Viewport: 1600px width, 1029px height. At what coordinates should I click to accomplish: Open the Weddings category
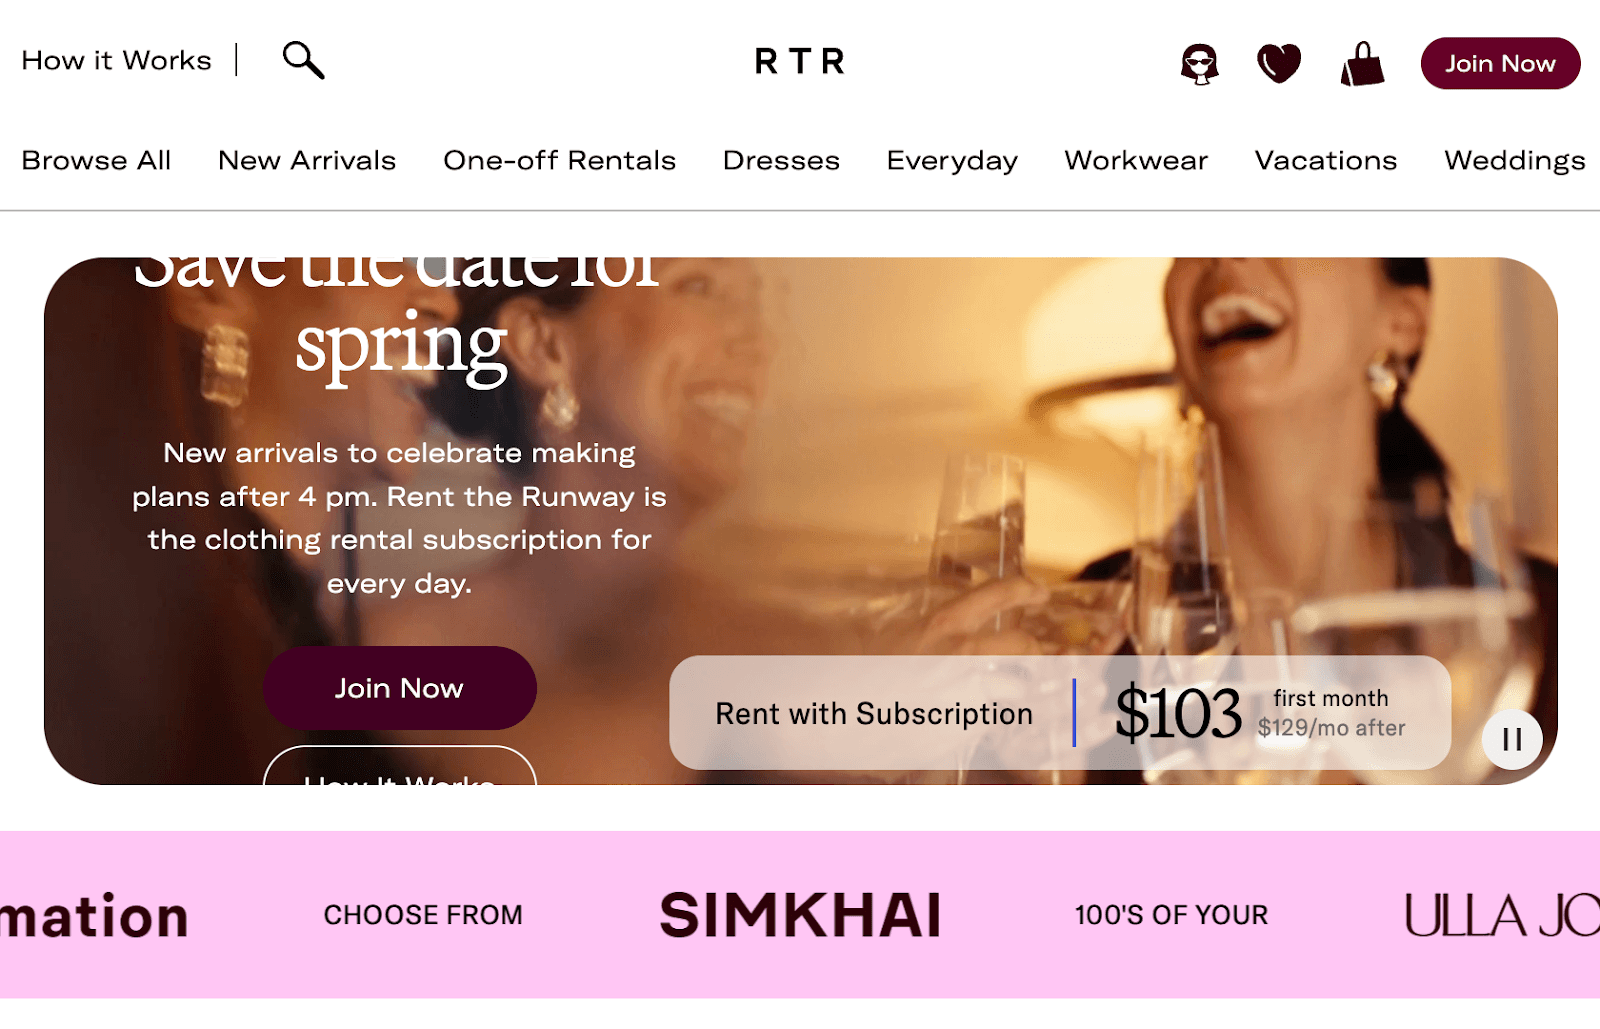pyautogui.click(x=1515, y=161)
